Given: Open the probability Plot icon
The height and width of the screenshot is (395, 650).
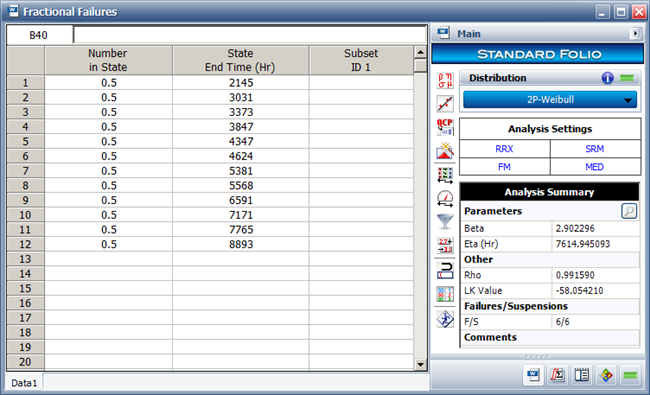Looking at the screenshot, I should (x=445, y=104).
